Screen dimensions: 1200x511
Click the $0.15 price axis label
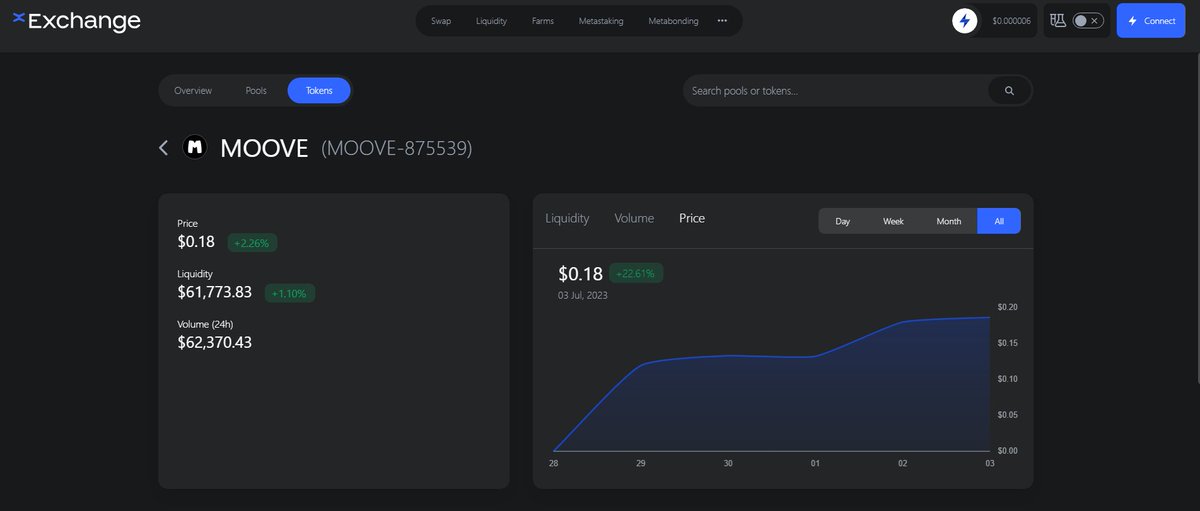point(1007,343)
